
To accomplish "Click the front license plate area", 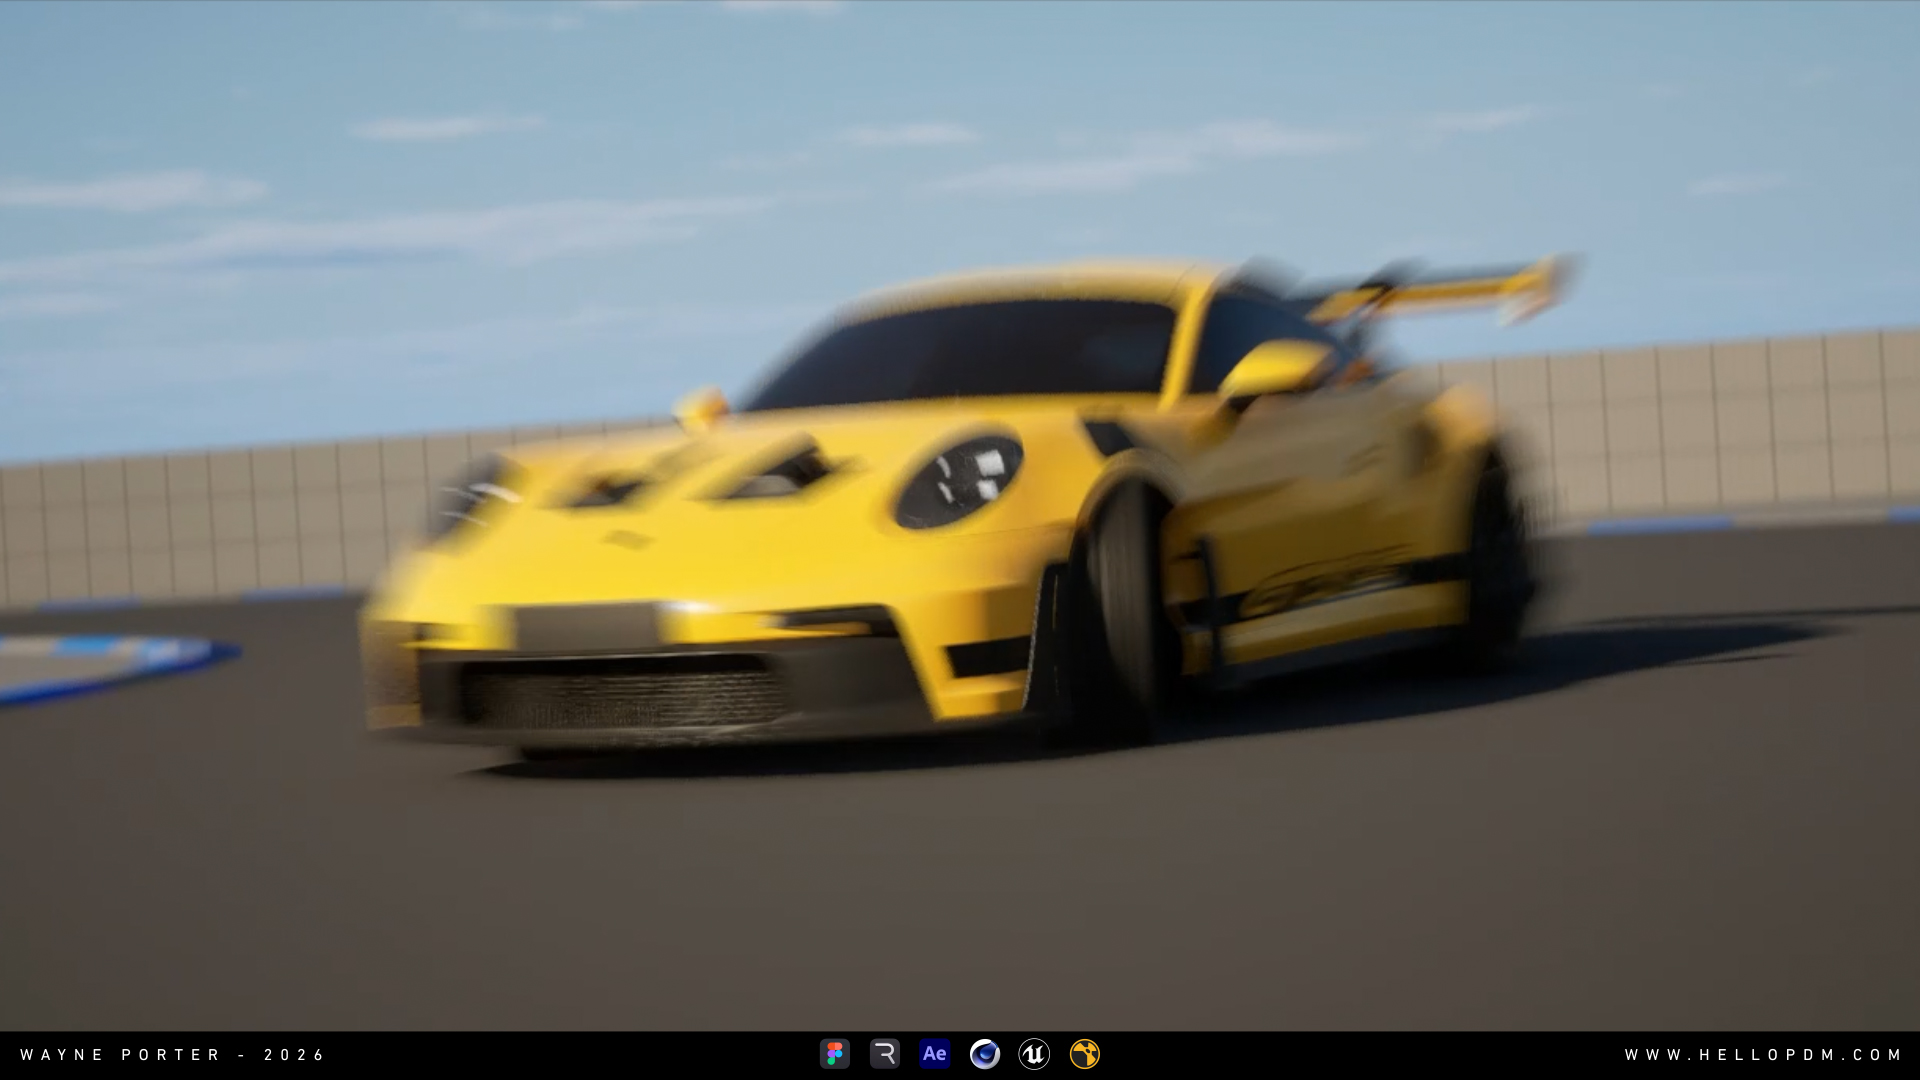I will coord(587,627).
